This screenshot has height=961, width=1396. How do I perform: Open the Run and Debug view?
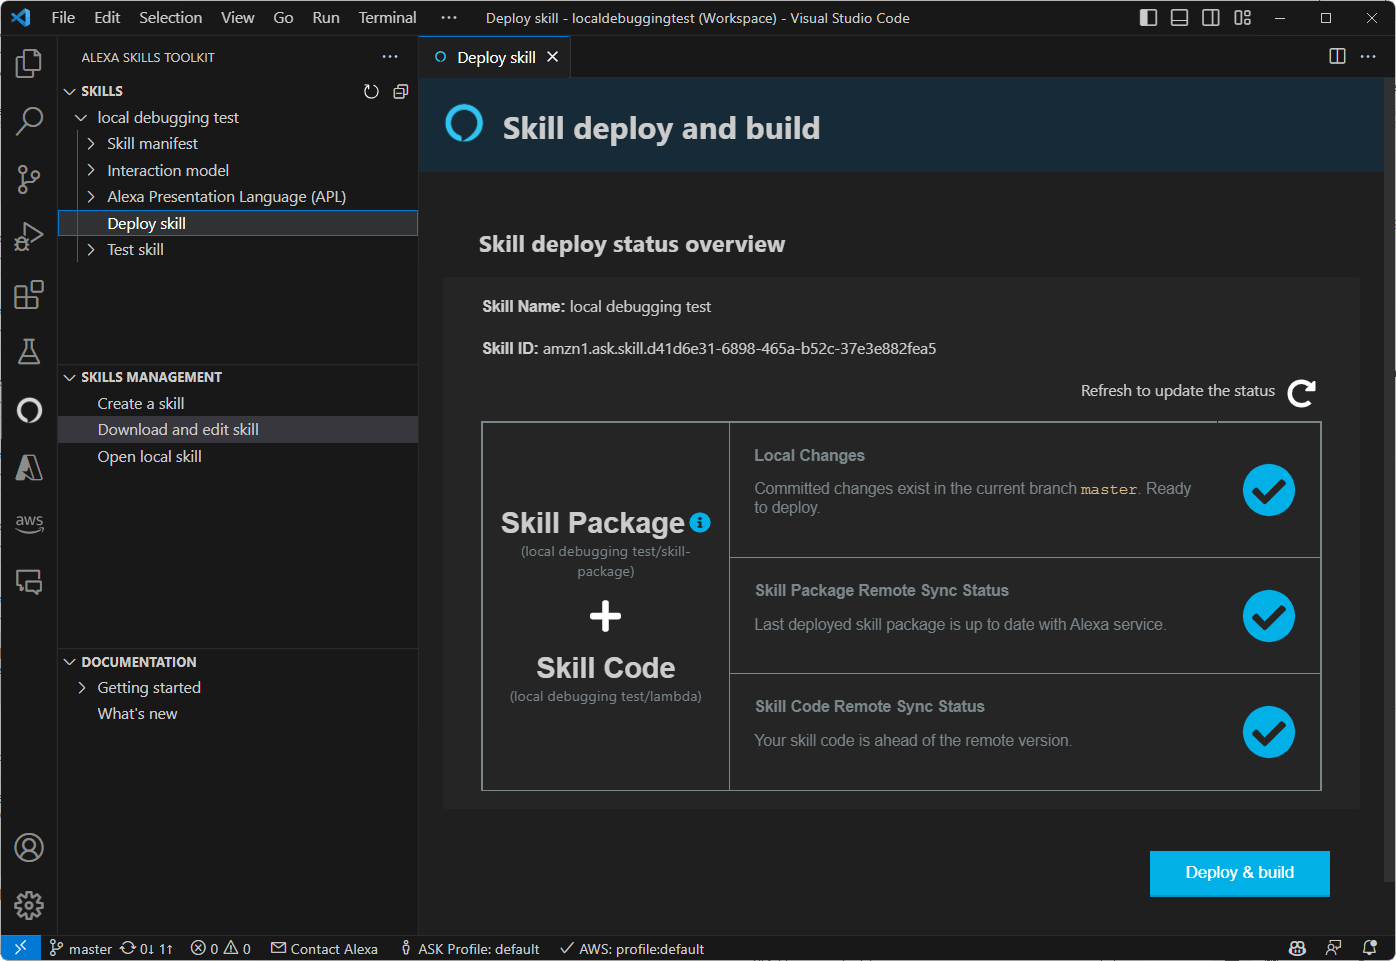pyautogui.click(x=29, y=236)
